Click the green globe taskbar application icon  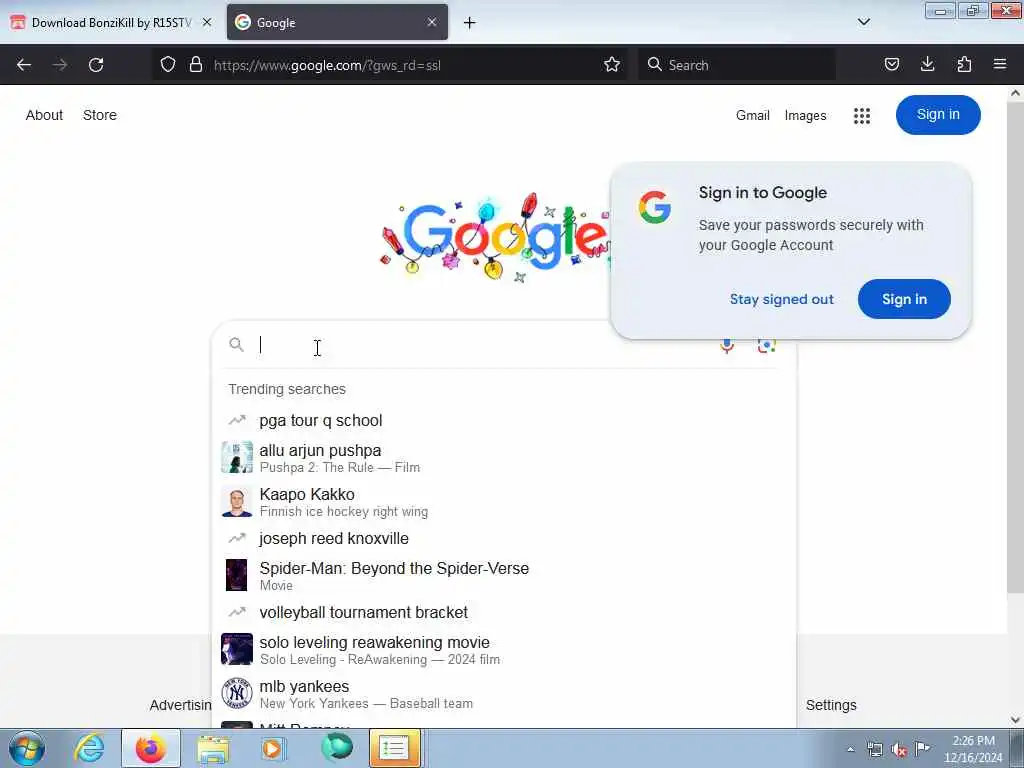336,748
